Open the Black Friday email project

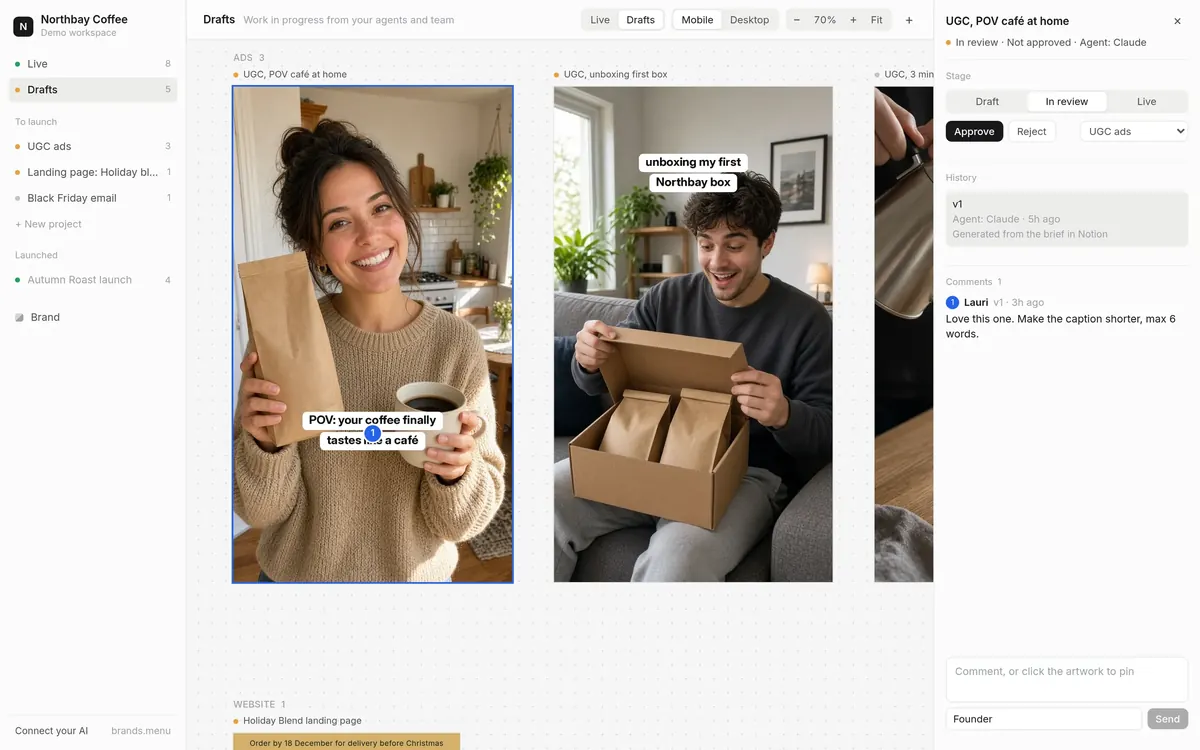(93, 198)
